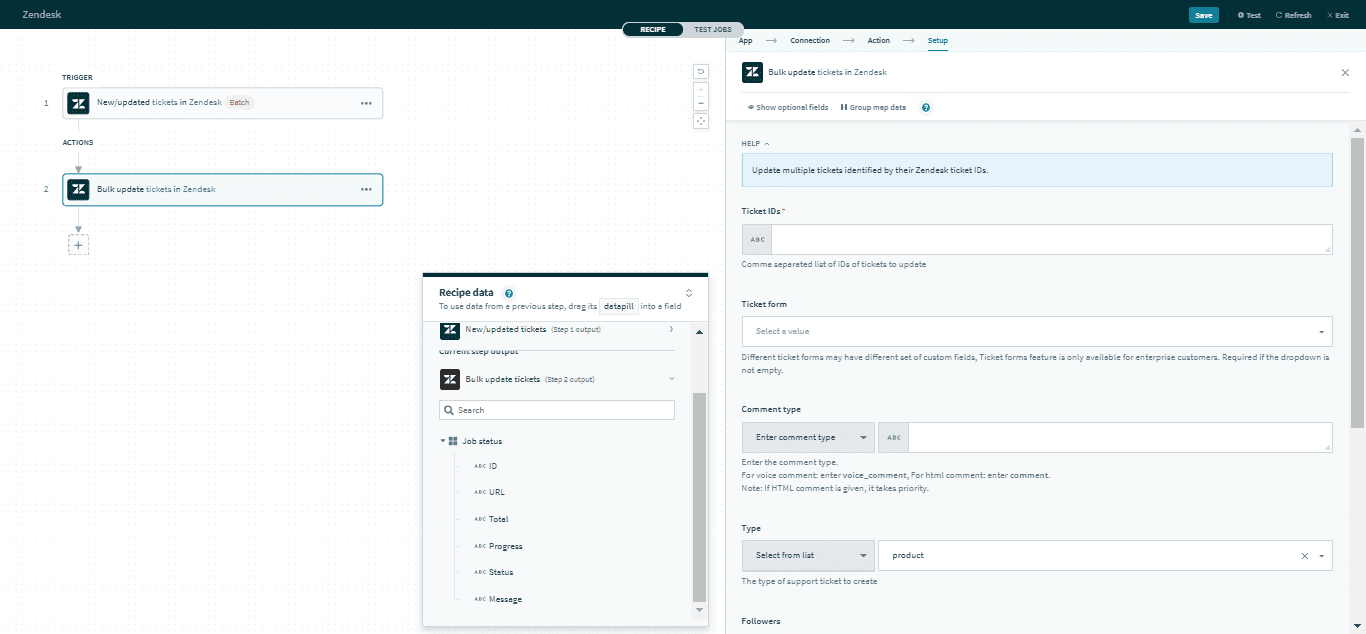The height and width of the screenshot is (634, 1366).
Task: Switch to the Test Jobs view
Action: click(713, 30)
